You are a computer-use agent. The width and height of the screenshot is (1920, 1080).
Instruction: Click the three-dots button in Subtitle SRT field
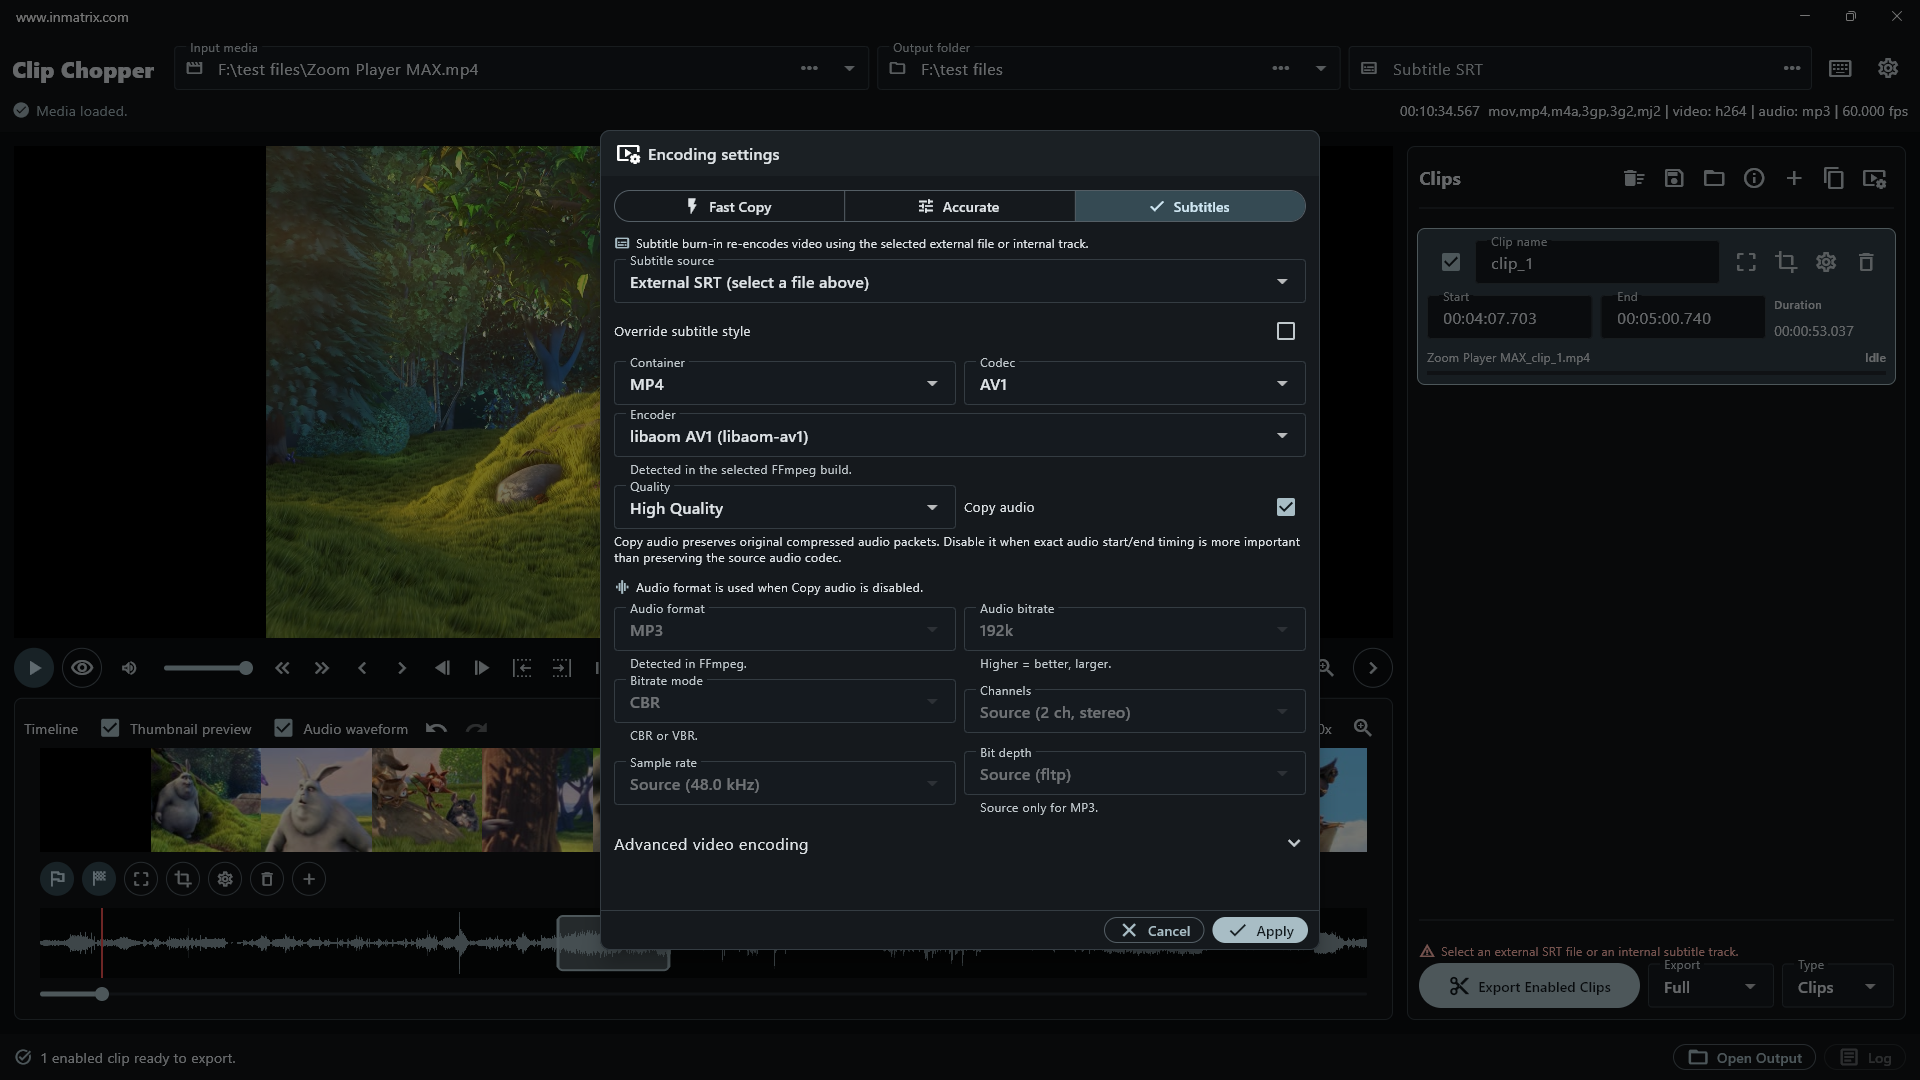pos(1792,68)
